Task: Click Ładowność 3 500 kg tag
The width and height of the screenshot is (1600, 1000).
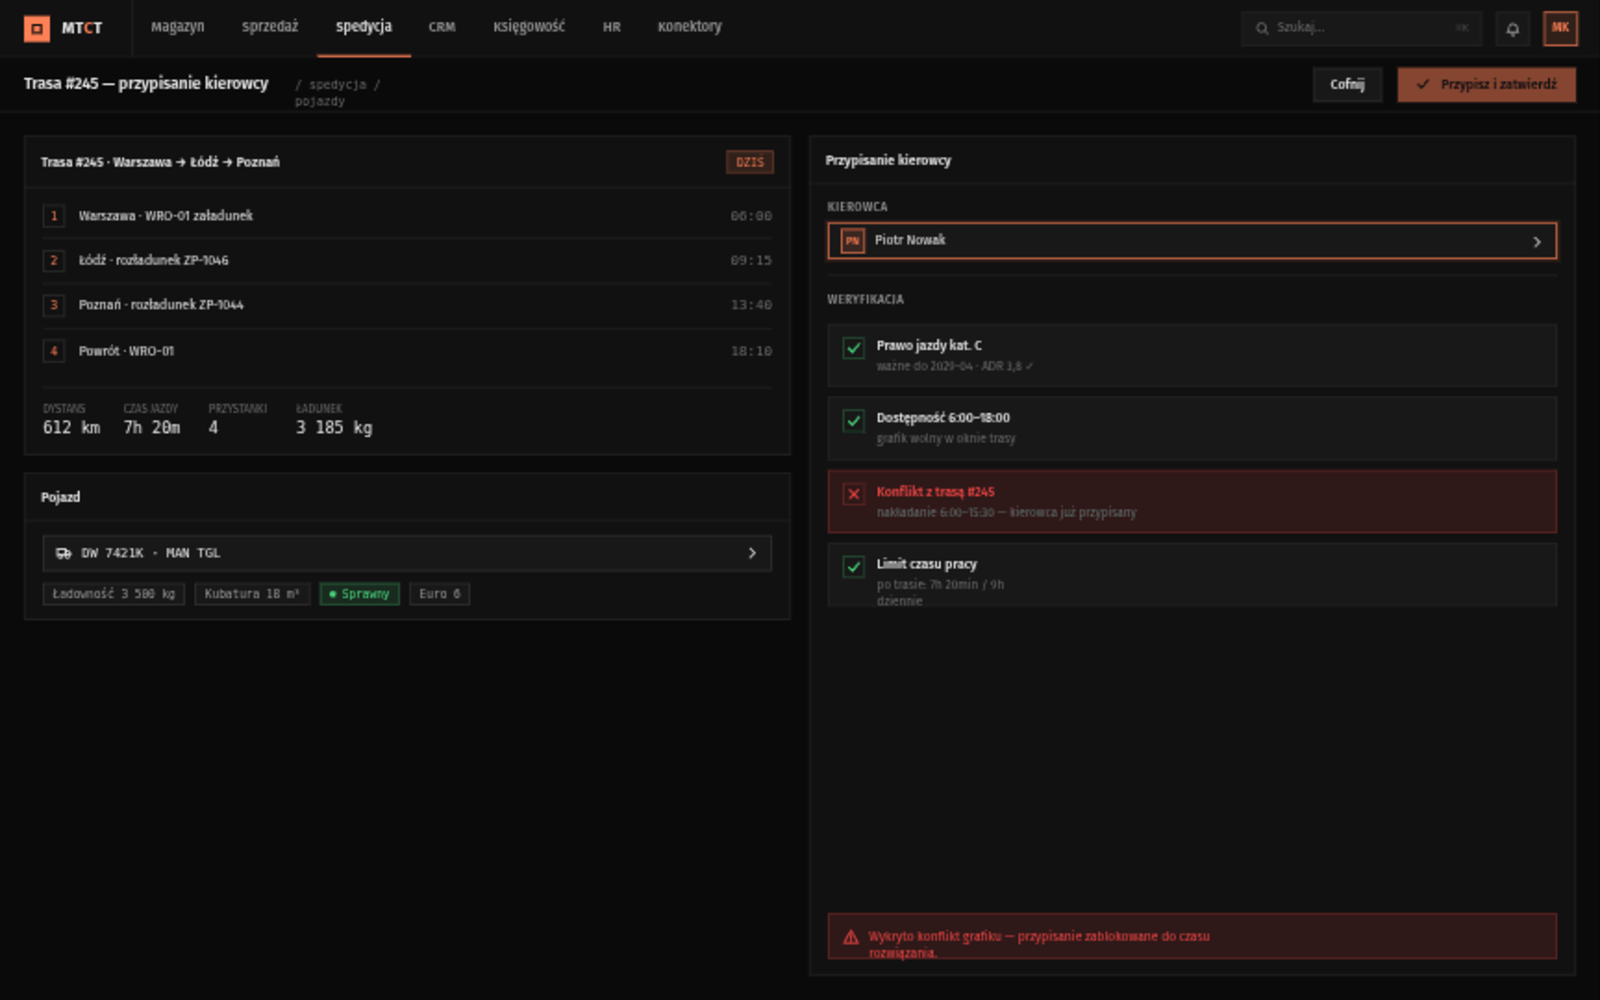Action: tap(114, 594)
